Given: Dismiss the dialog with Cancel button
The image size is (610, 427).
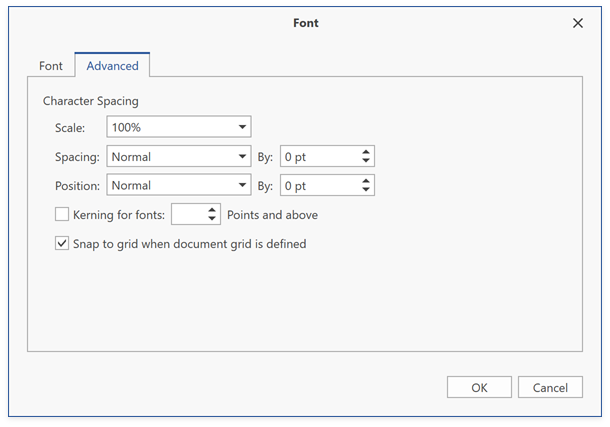Looking at the screenshot, I should click(x=550, y=387).
